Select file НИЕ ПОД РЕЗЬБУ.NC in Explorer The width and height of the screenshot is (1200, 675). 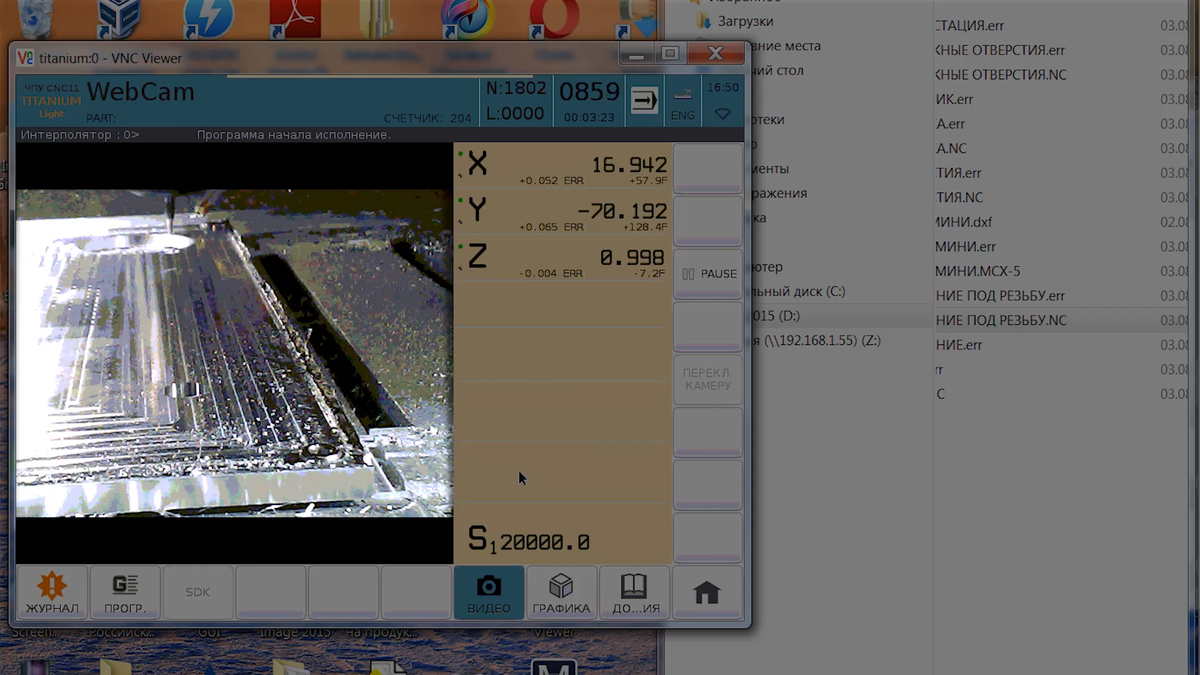(1001, 320)
